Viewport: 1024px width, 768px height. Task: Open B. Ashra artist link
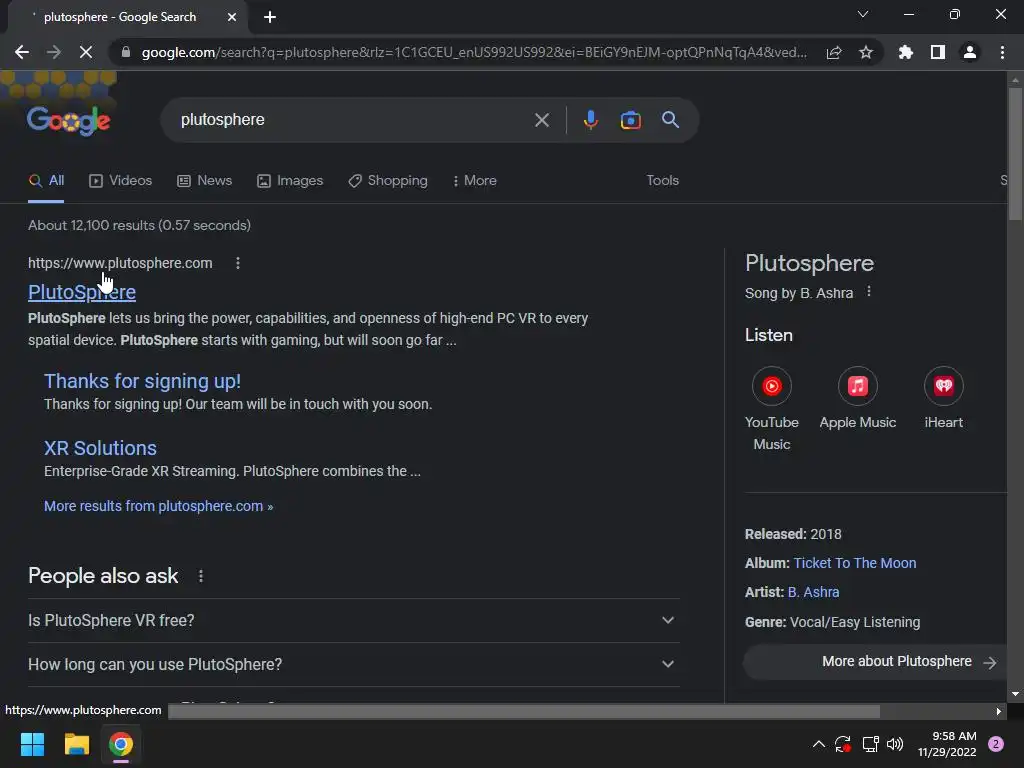pyautogui.click(x=813, y=592)
